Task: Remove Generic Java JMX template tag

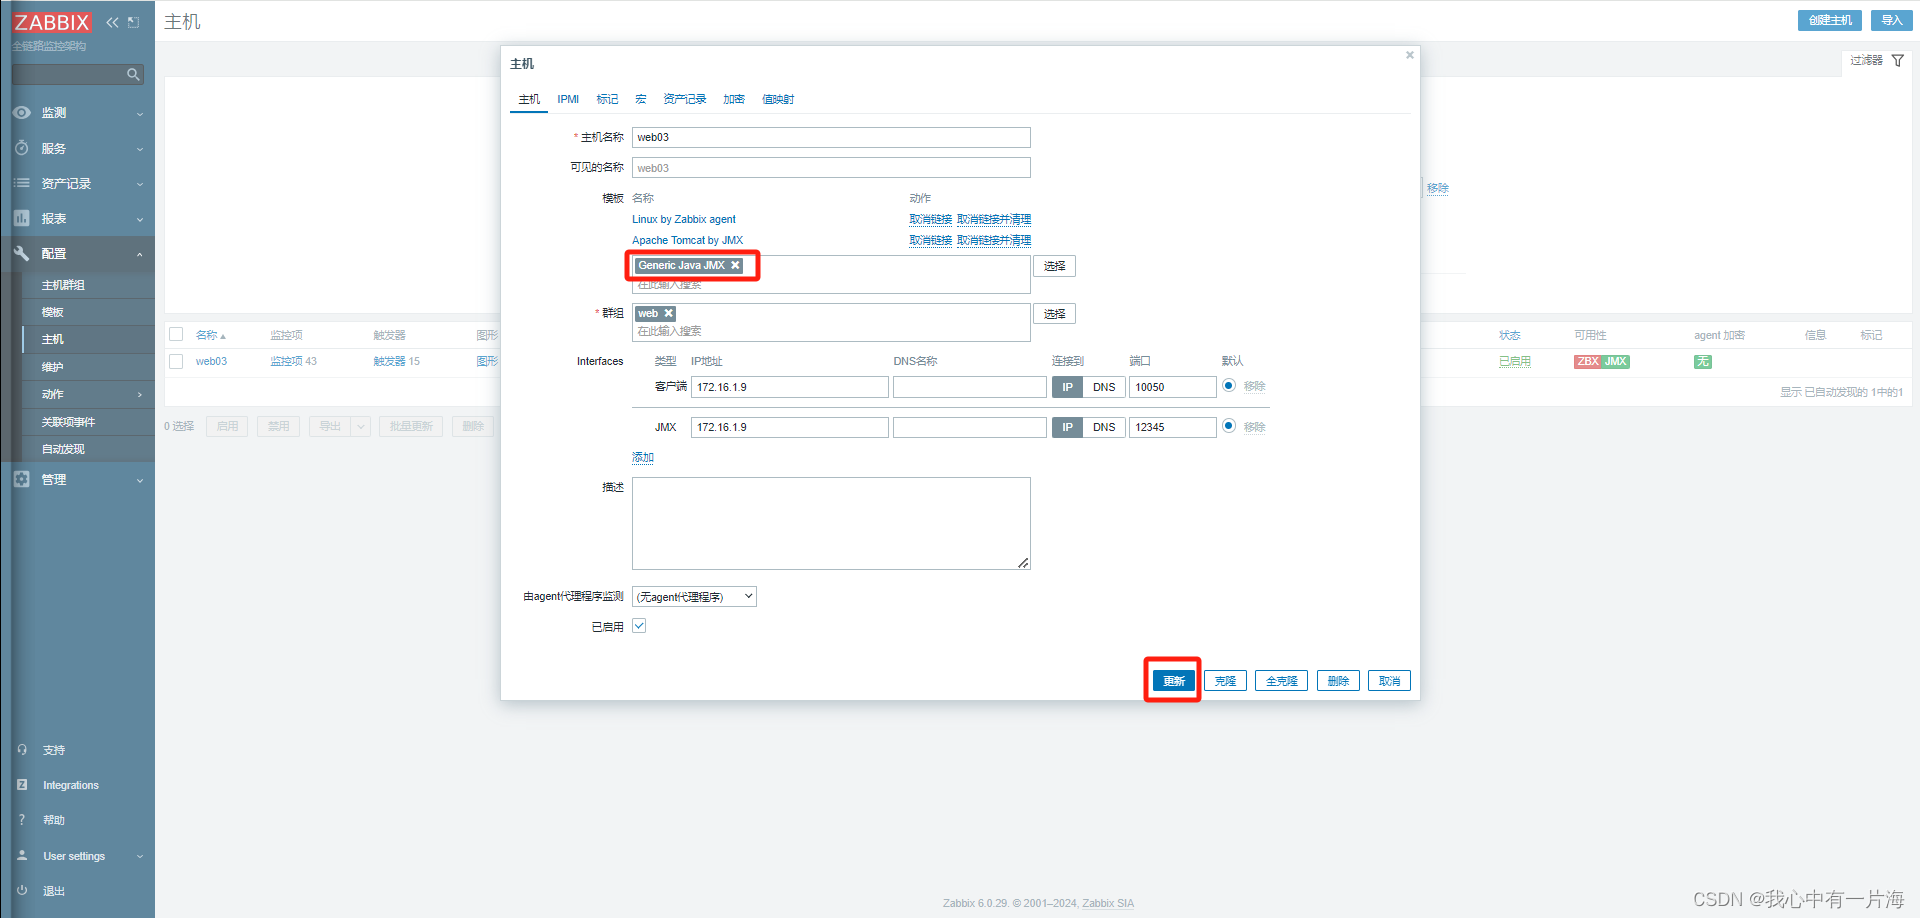Action: [735, 265]
